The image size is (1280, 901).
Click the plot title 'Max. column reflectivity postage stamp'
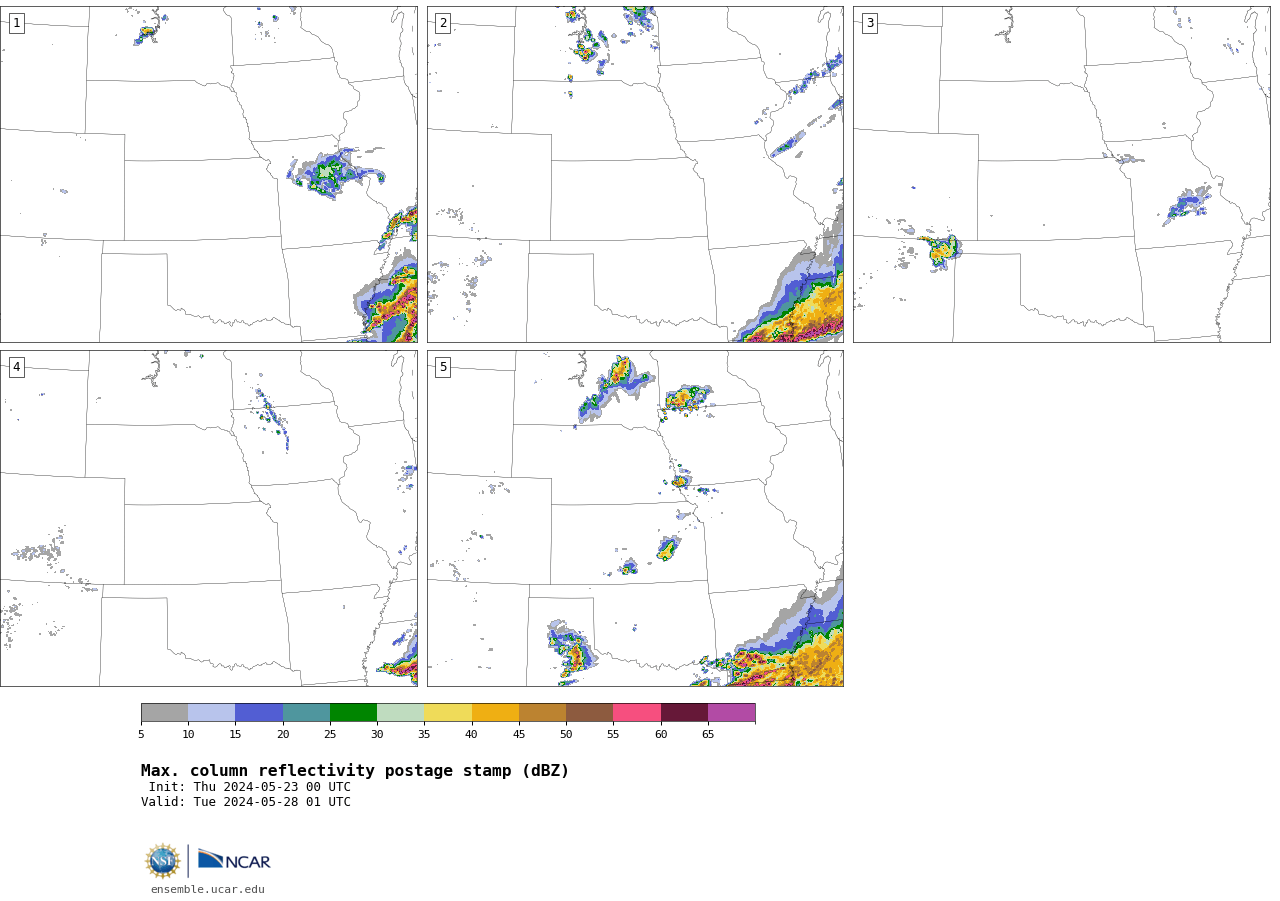(355, 771)
